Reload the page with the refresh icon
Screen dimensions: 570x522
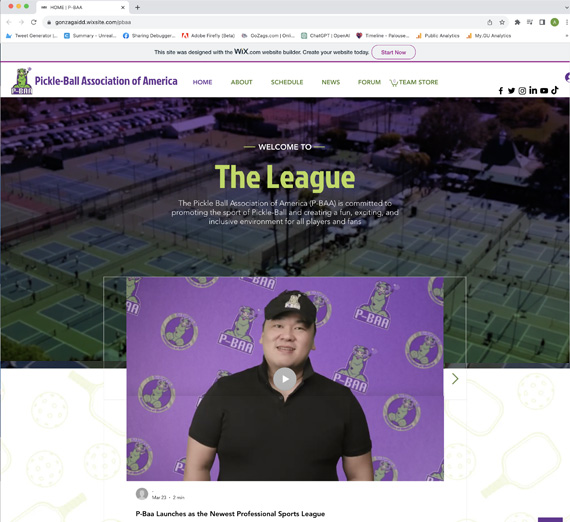coord(33,22)
